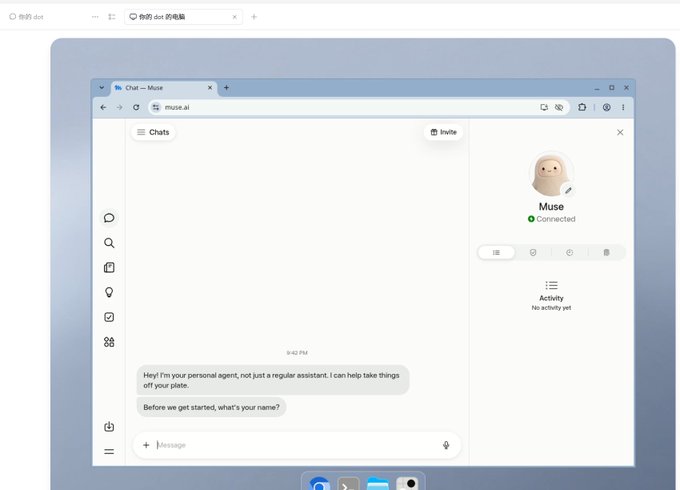Click the Muse avatar image
This screenshot has height=490, width=680.
[549, 175]
